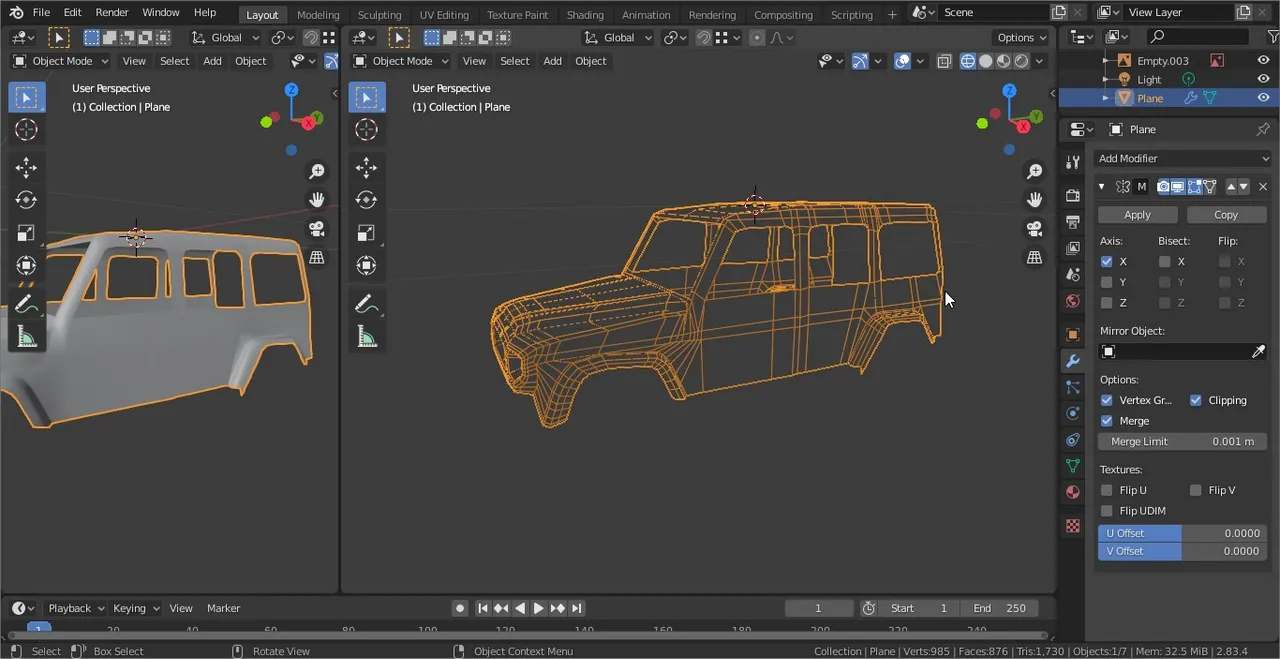Screen dimensions: 1280x659
Task: Select the Annotate tool in right viewport
Action: (366, 303)
